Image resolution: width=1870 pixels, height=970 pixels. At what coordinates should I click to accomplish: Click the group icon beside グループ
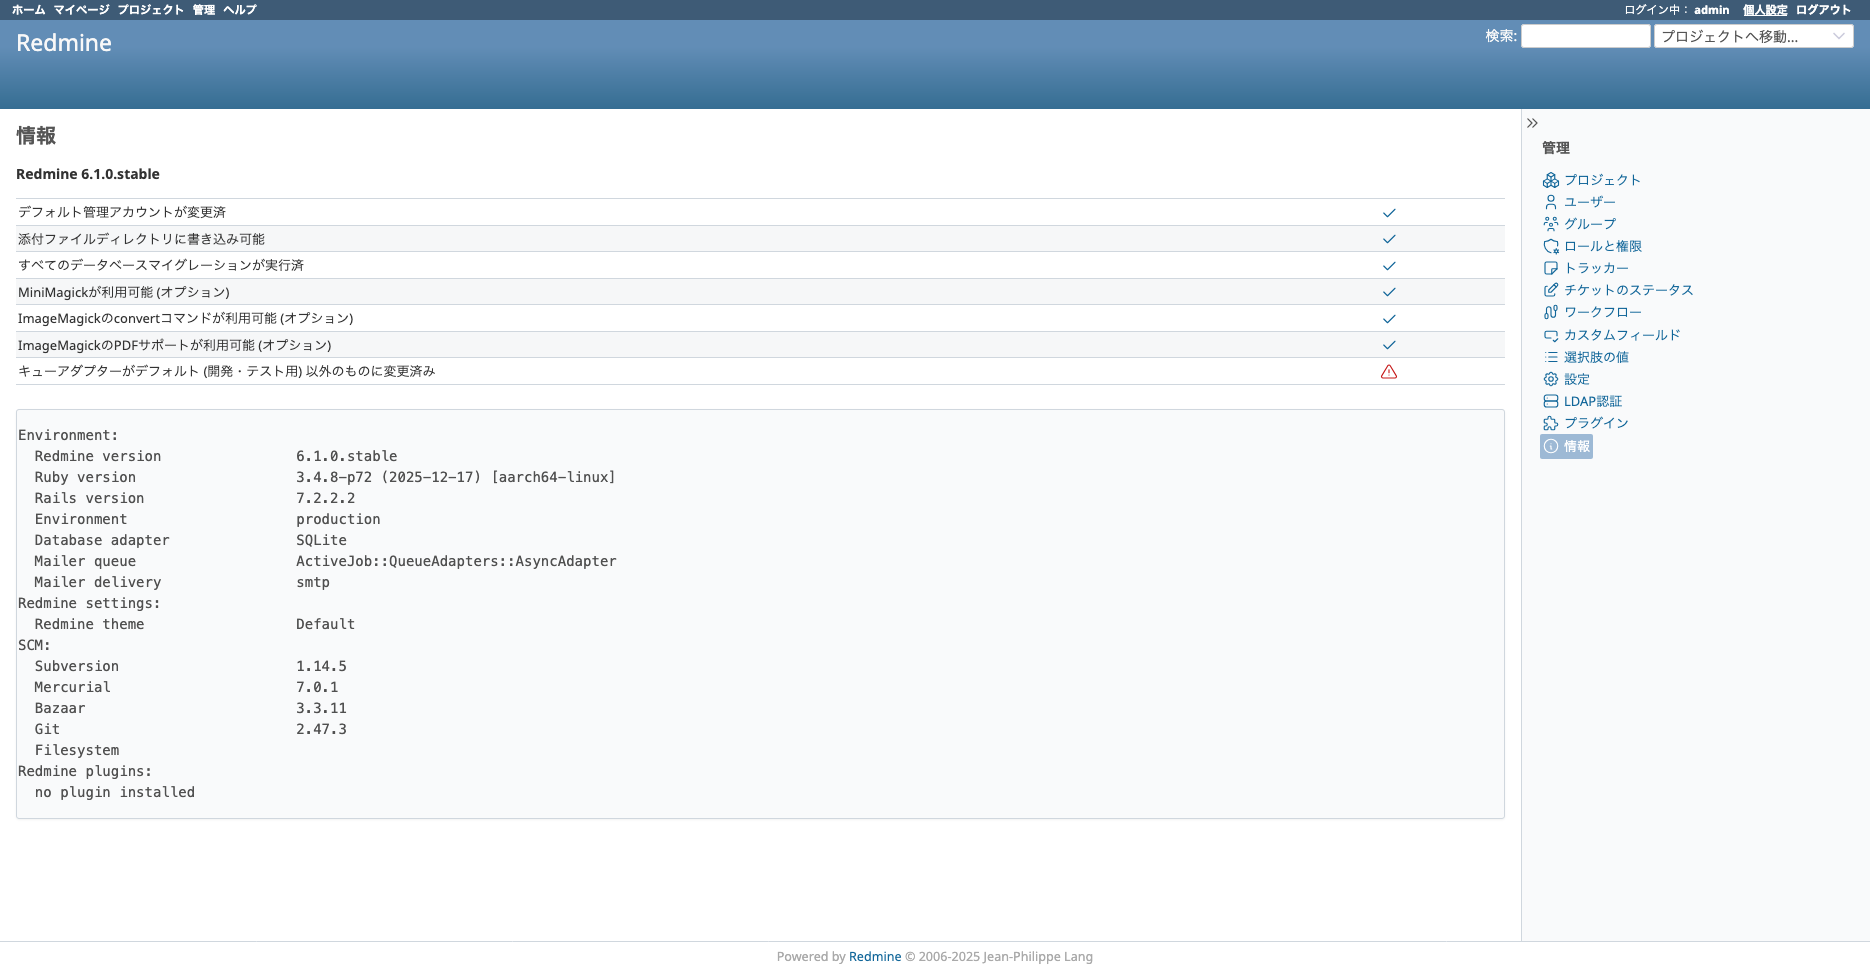1551,224
